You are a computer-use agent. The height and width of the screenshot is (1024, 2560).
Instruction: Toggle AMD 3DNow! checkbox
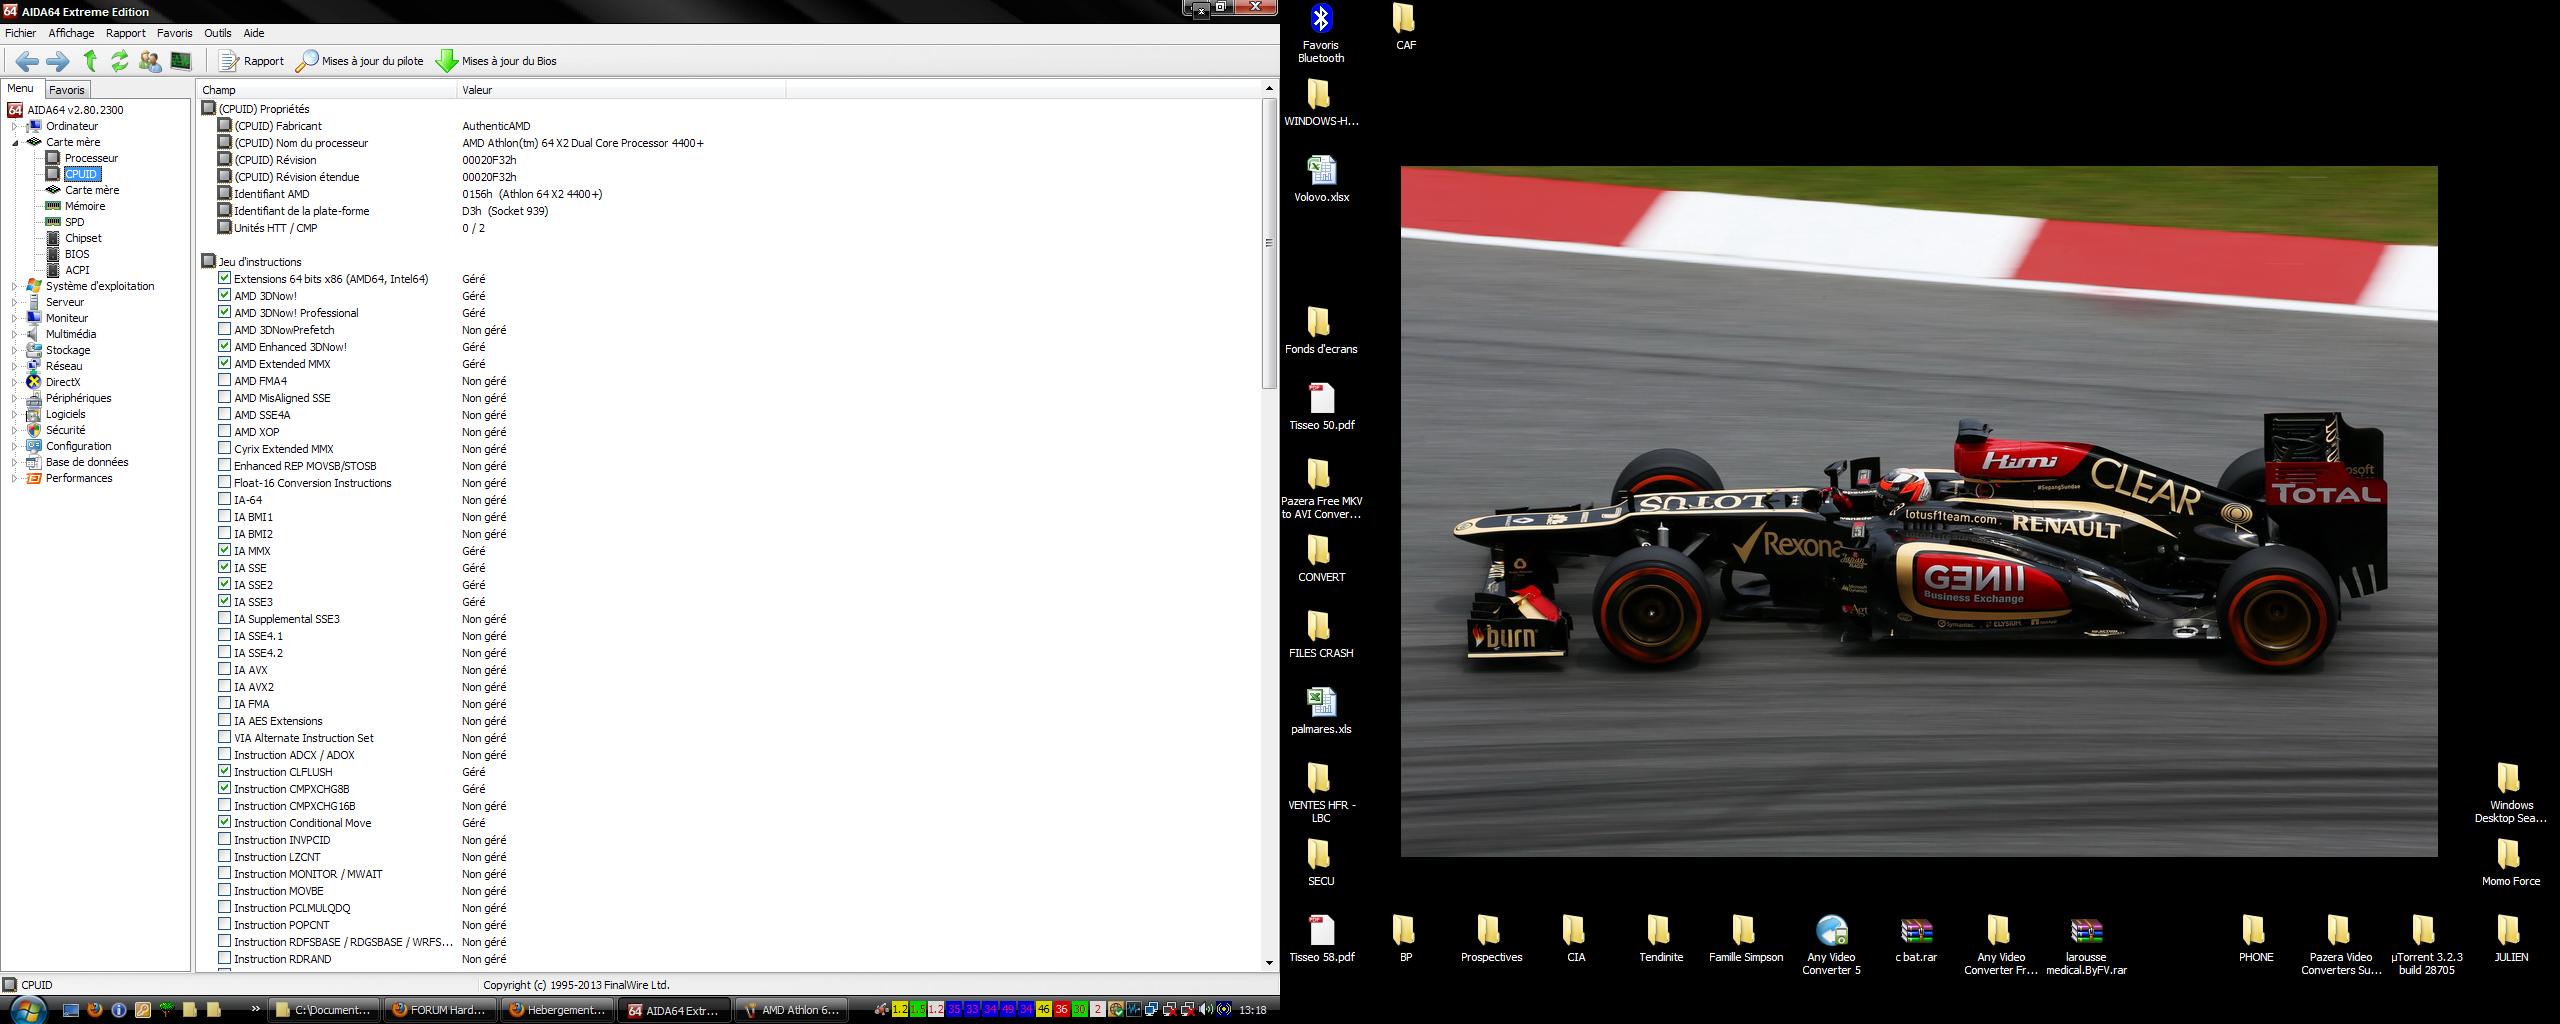(x=224, y=295)
